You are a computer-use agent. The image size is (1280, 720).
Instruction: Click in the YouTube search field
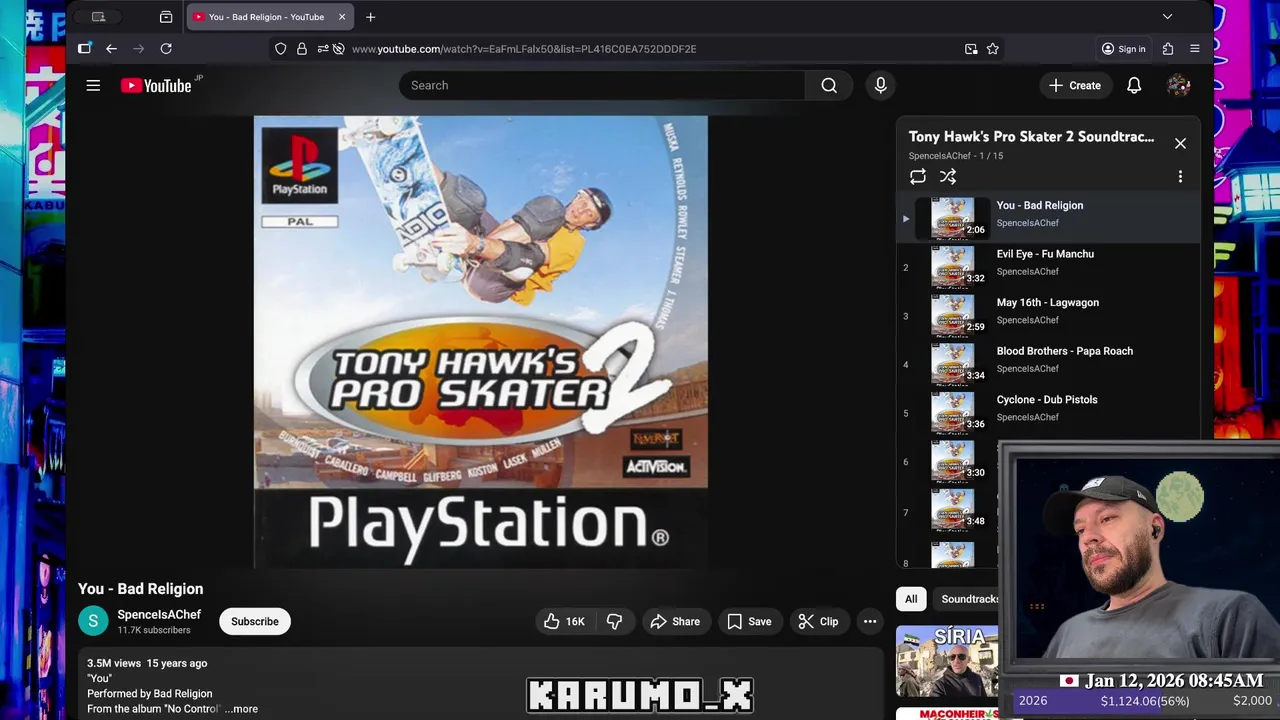602,86
